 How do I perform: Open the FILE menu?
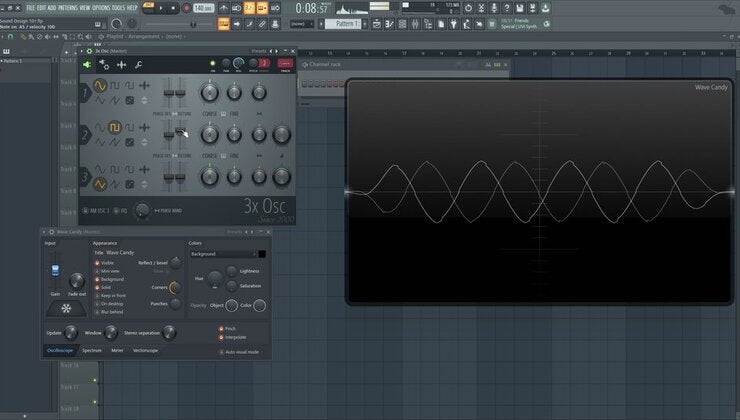pyautogui.click(x=31, y=8)
